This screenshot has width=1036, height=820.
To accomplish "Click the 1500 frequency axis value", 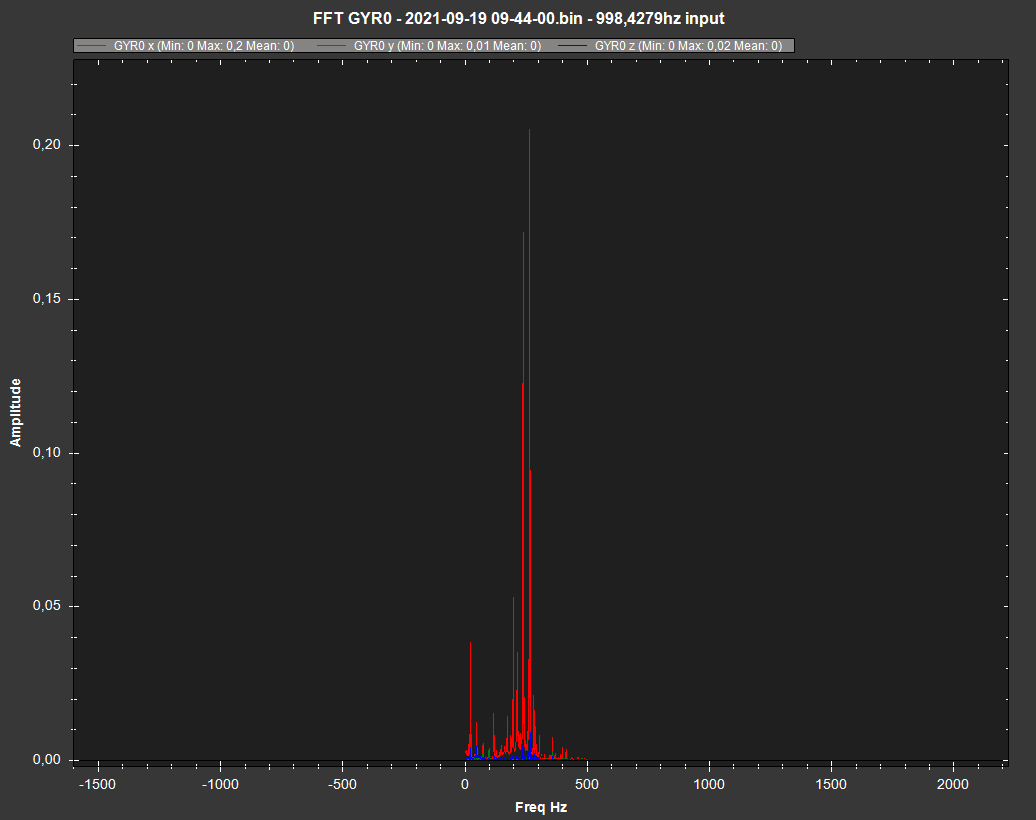I will tap(831, 784).
